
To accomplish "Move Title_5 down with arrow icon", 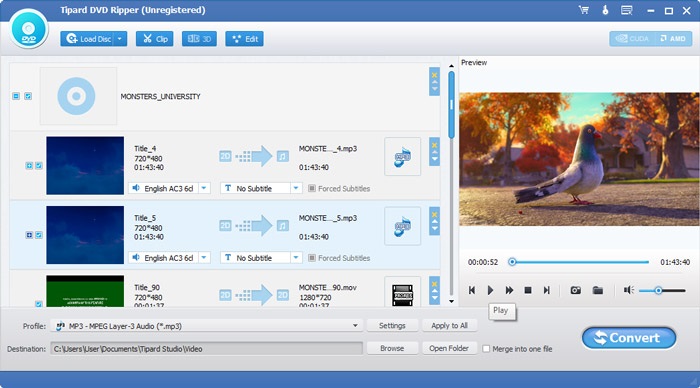I will point(434,228).
